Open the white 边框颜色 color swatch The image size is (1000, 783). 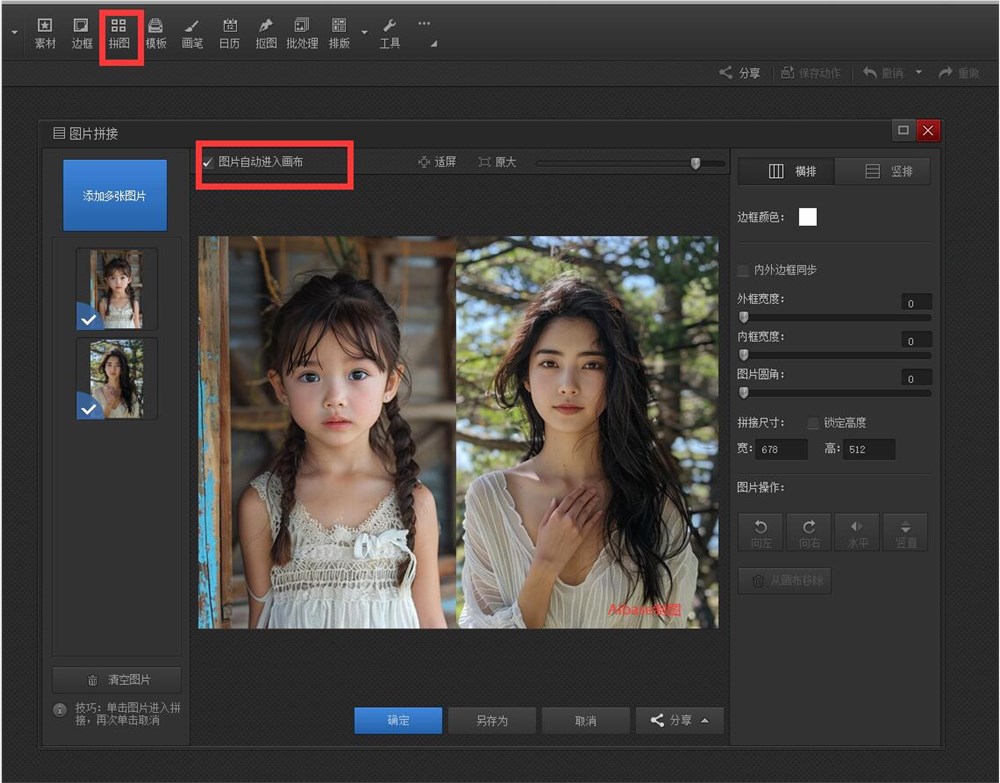click(807, 217)
